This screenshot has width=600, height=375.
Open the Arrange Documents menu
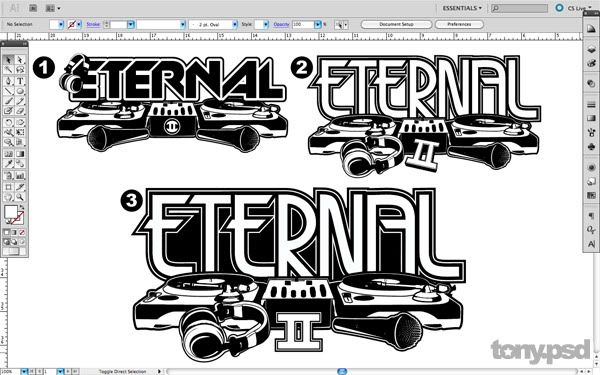[x=53, y=8]
